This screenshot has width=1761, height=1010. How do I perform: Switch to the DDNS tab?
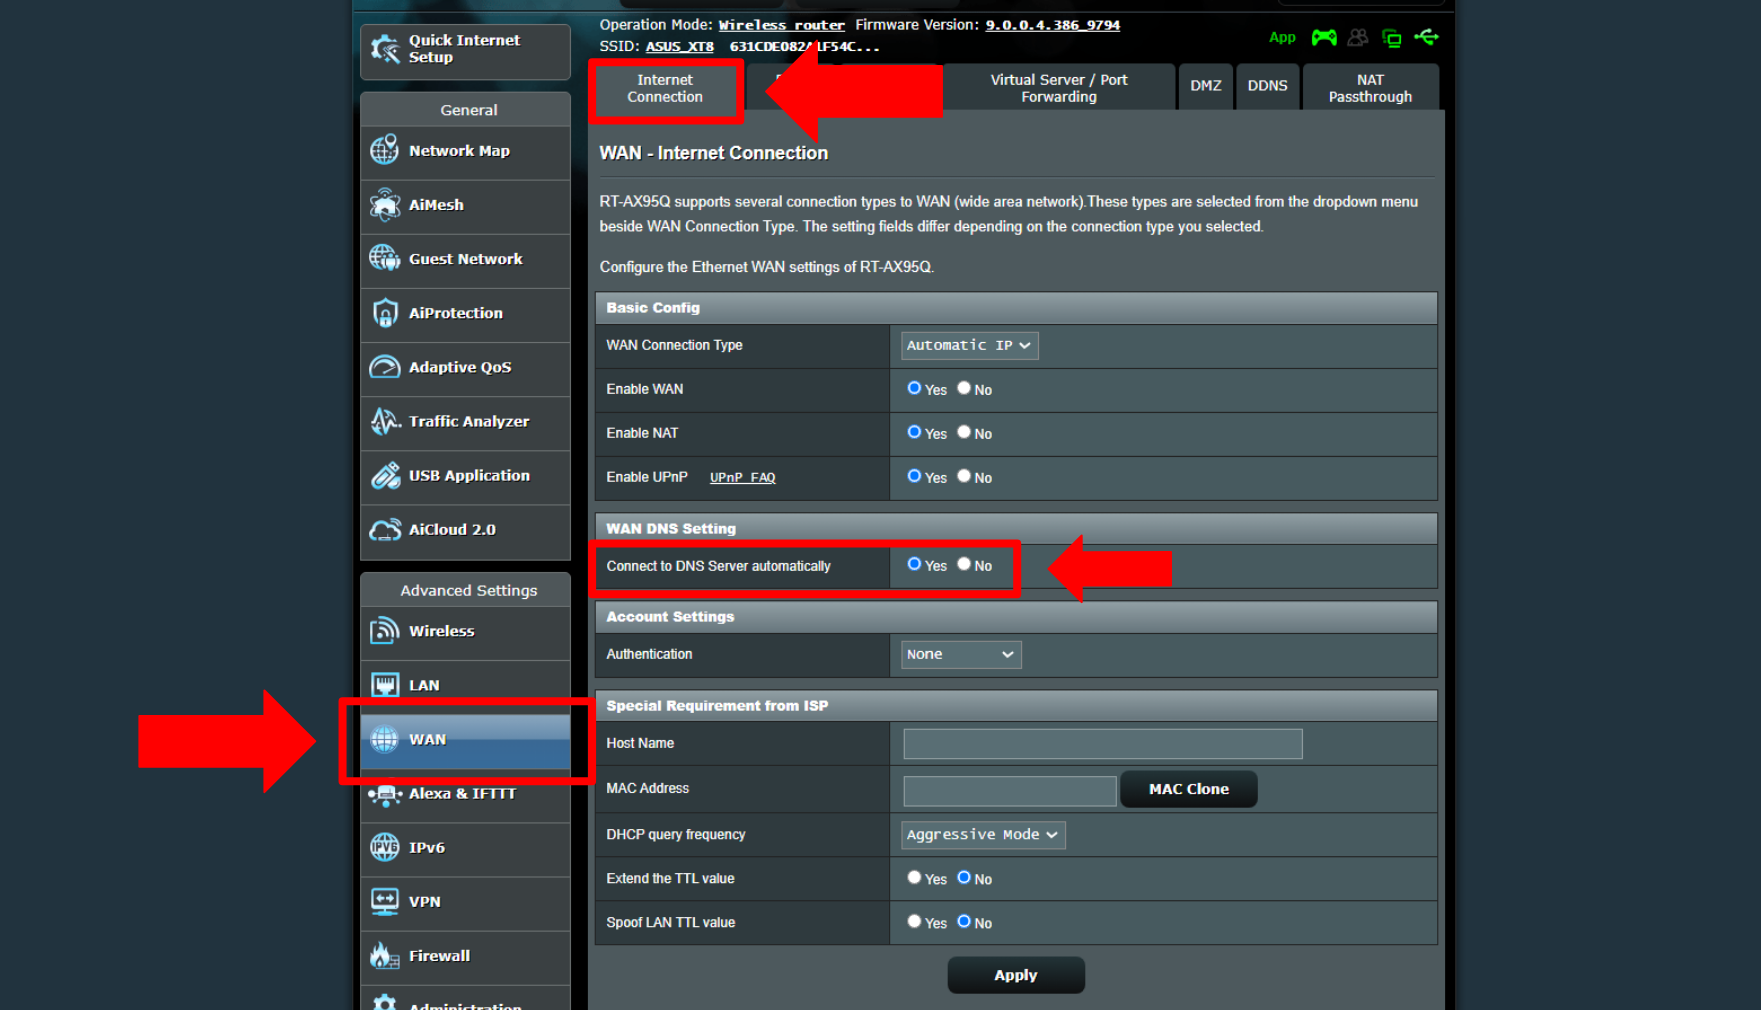tap(1267, 87)
